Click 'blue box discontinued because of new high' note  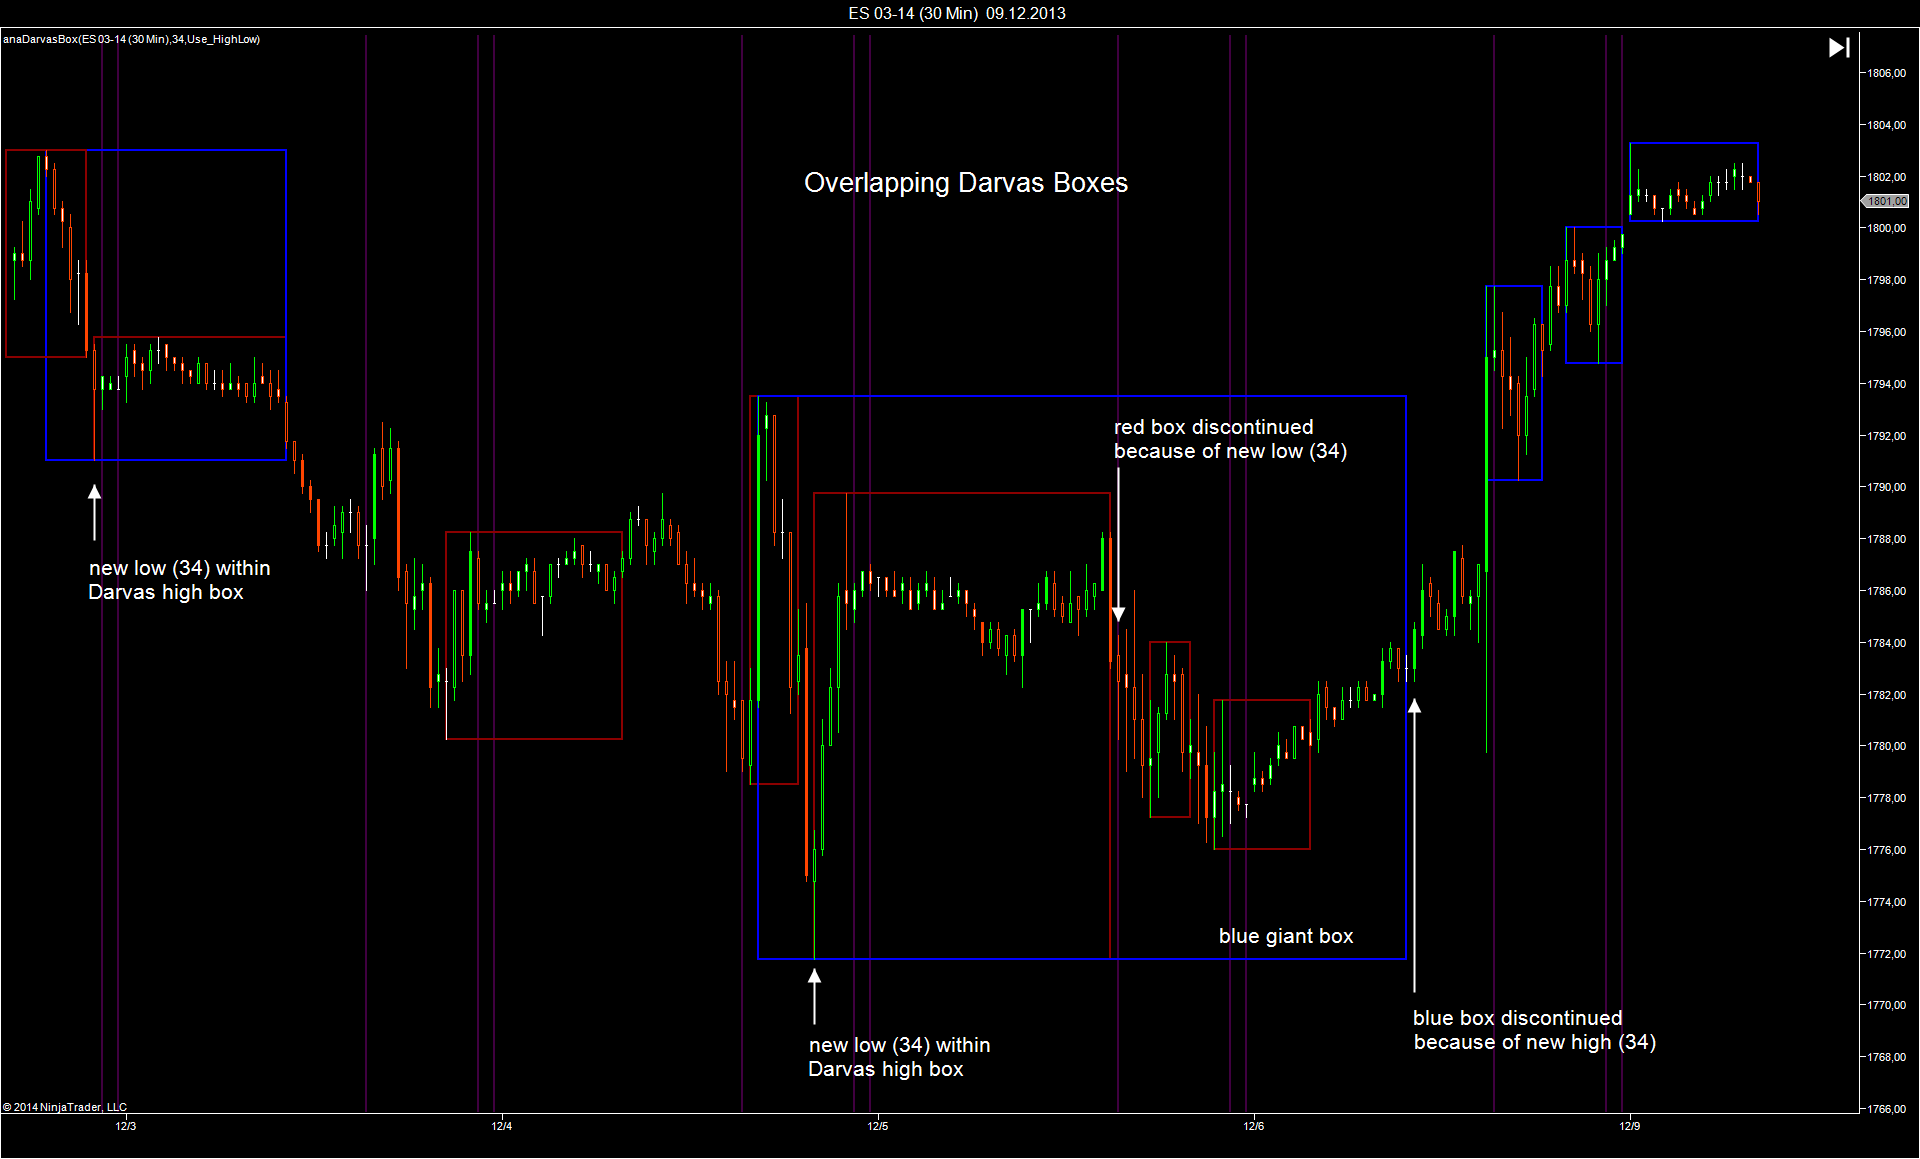click(1533, 1030)
